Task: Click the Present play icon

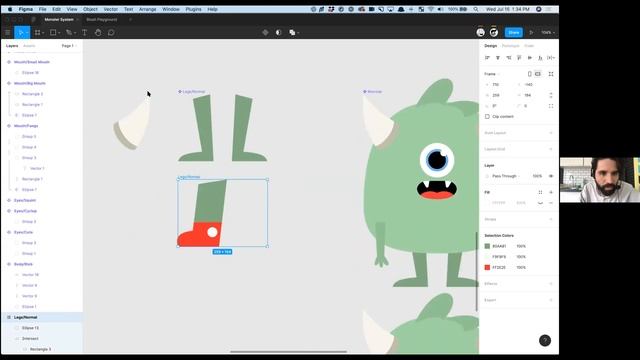Action: pyautogui.click(x=531, y=33)
